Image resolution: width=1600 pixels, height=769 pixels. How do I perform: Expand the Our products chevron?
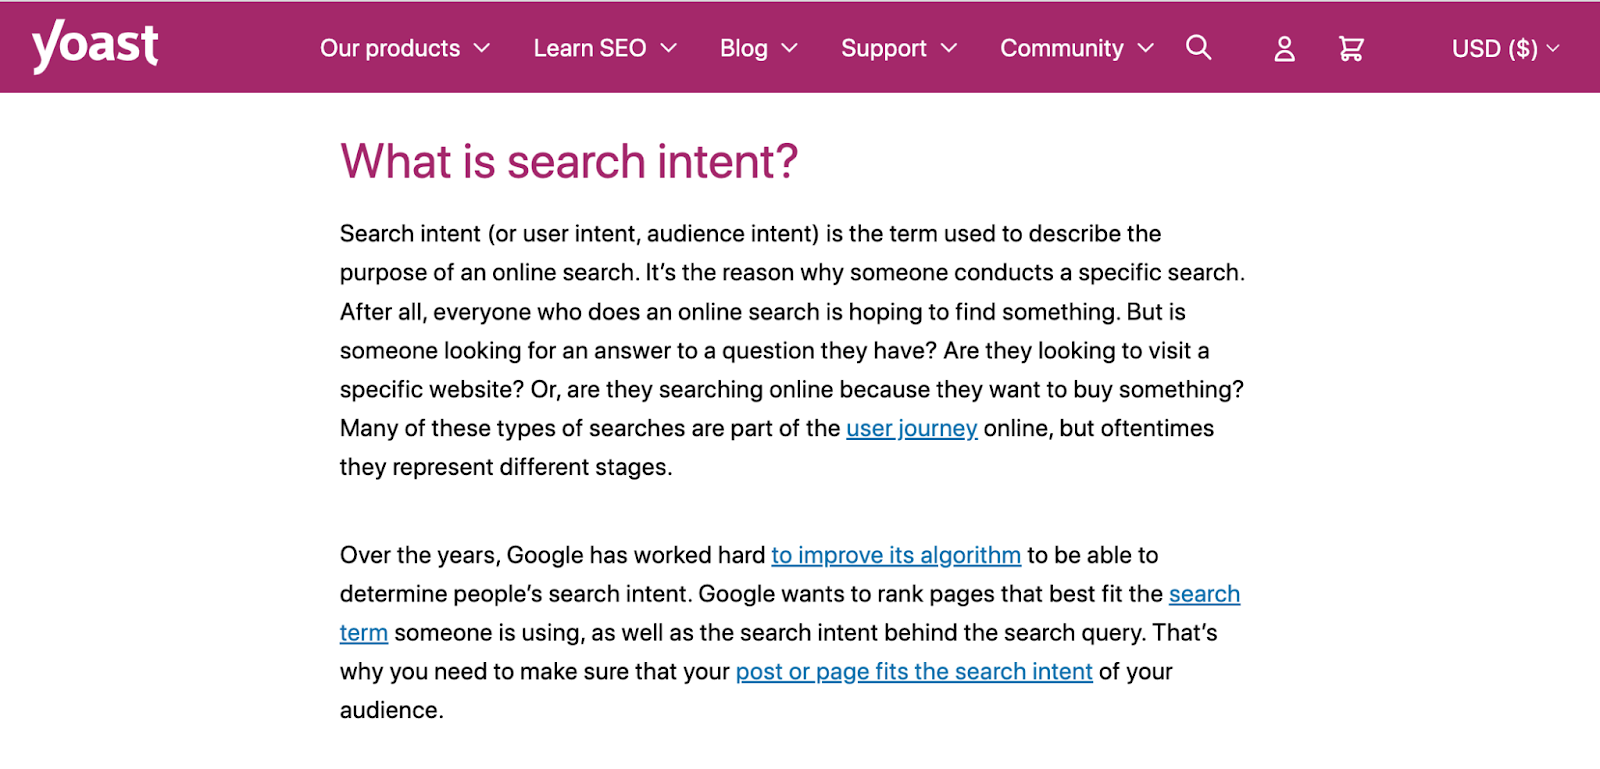tap(482, 48)
